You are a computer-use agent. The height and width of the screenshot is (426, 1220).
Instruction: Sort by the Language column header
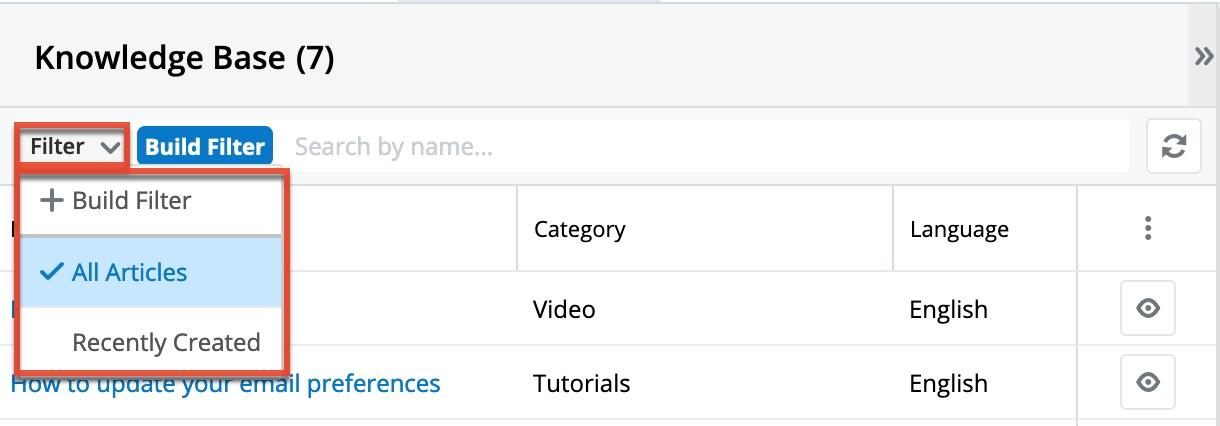point(959,229)
